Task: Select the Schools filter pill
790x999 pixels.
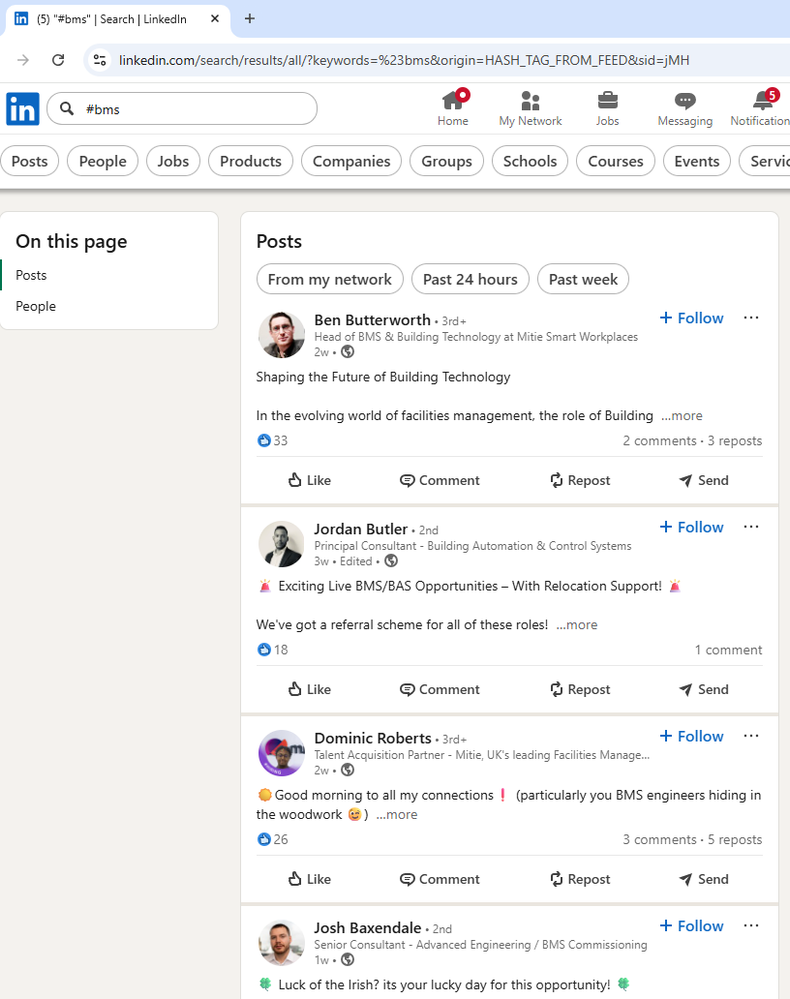Action: (x=530, y=161)
